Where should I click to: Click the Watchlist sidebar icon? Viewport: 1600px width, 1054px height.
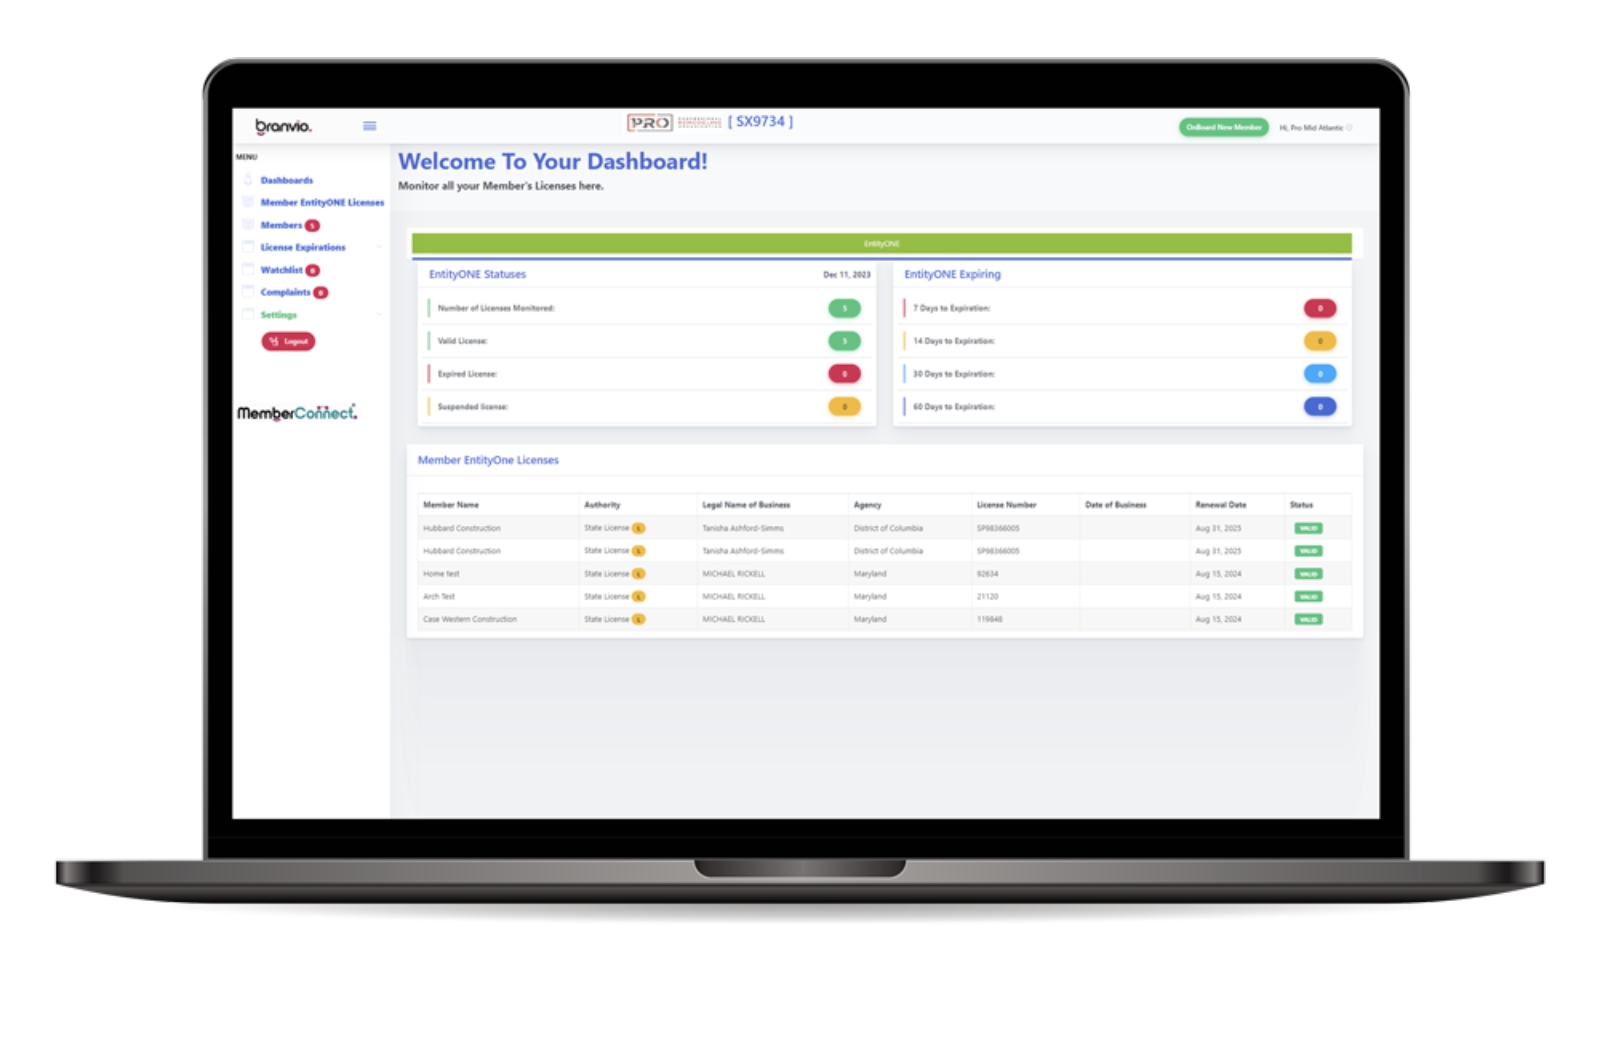(248, 269)
